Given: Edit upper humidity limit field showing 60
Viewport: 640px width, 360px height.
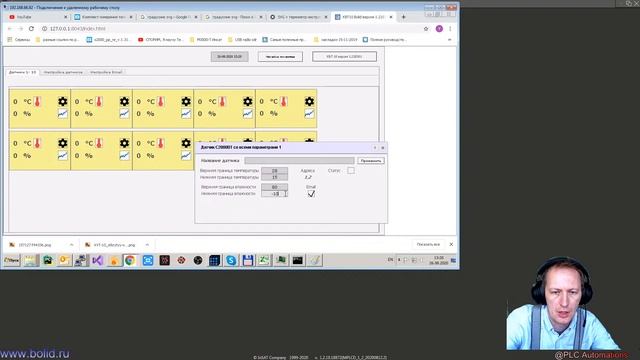Looking at the screenshot, I should pos(274,187).
